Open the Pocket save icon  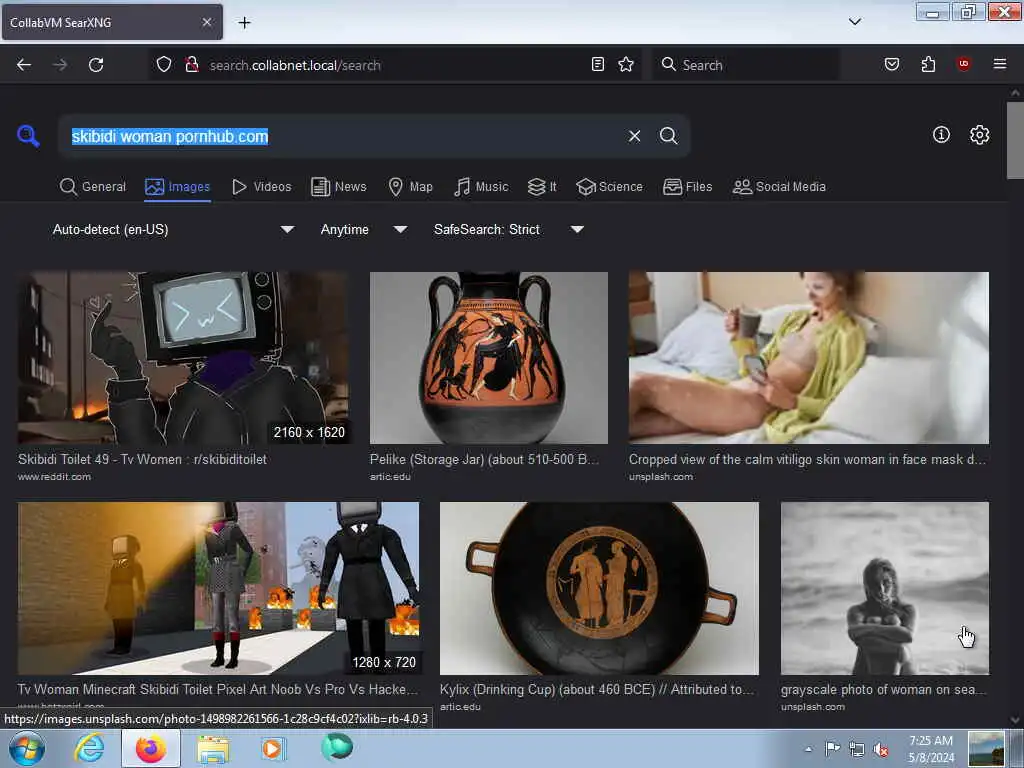pyautogui.click(x=892, y=64)
